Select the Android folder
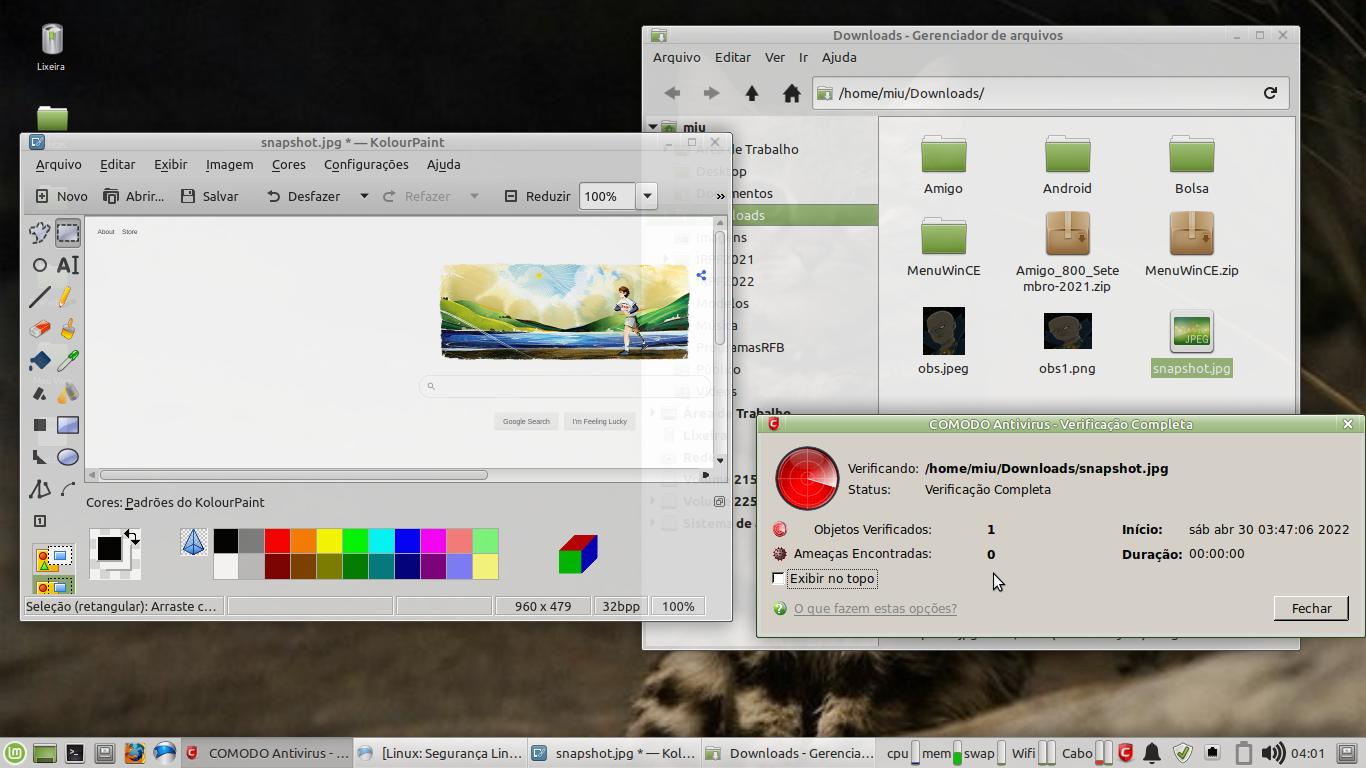 click(1067, 166)
